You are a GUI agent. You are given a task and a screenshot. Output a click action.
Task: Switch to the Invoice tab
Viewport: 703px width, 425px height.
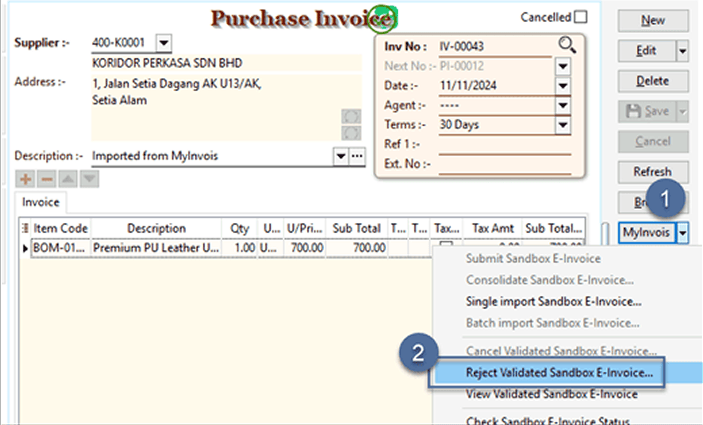(x=40, y=202)
